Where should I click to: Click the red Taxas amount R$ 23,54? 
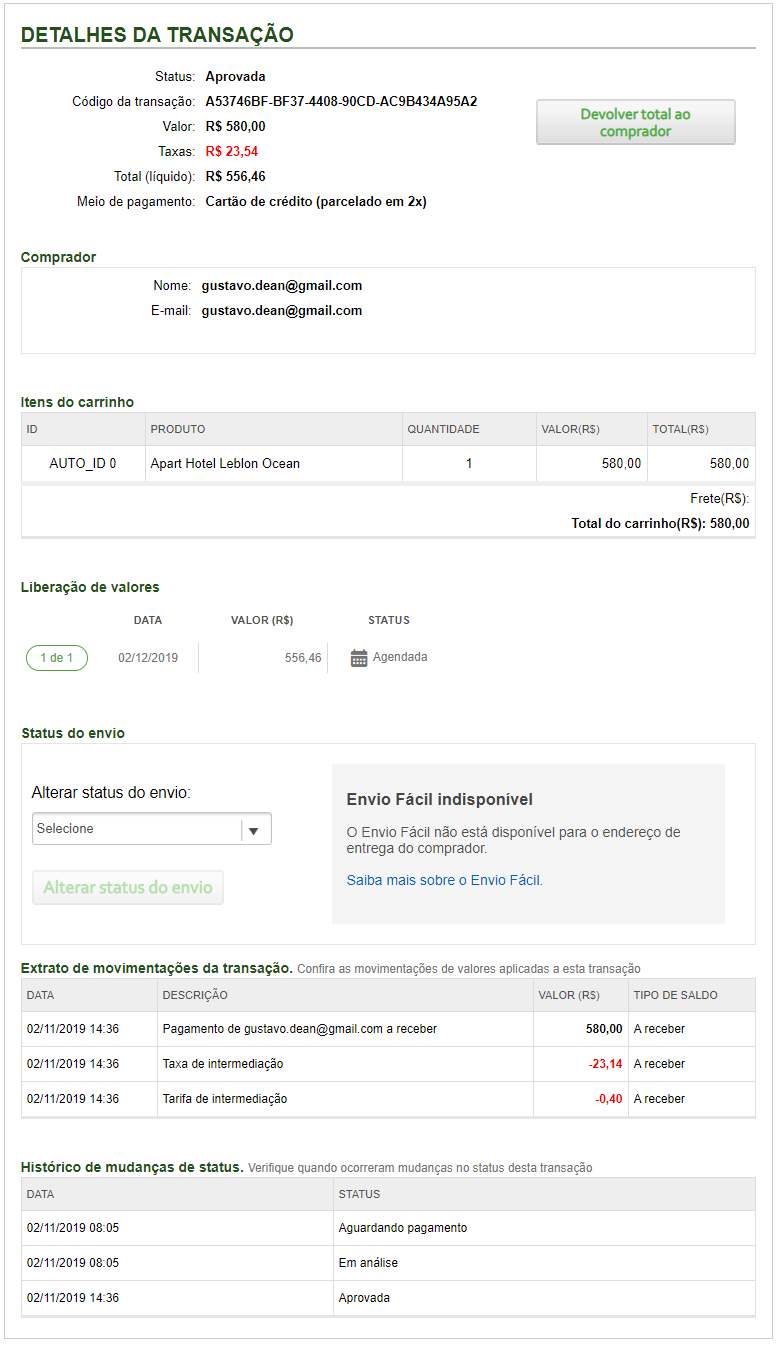(x=232, y=152)
